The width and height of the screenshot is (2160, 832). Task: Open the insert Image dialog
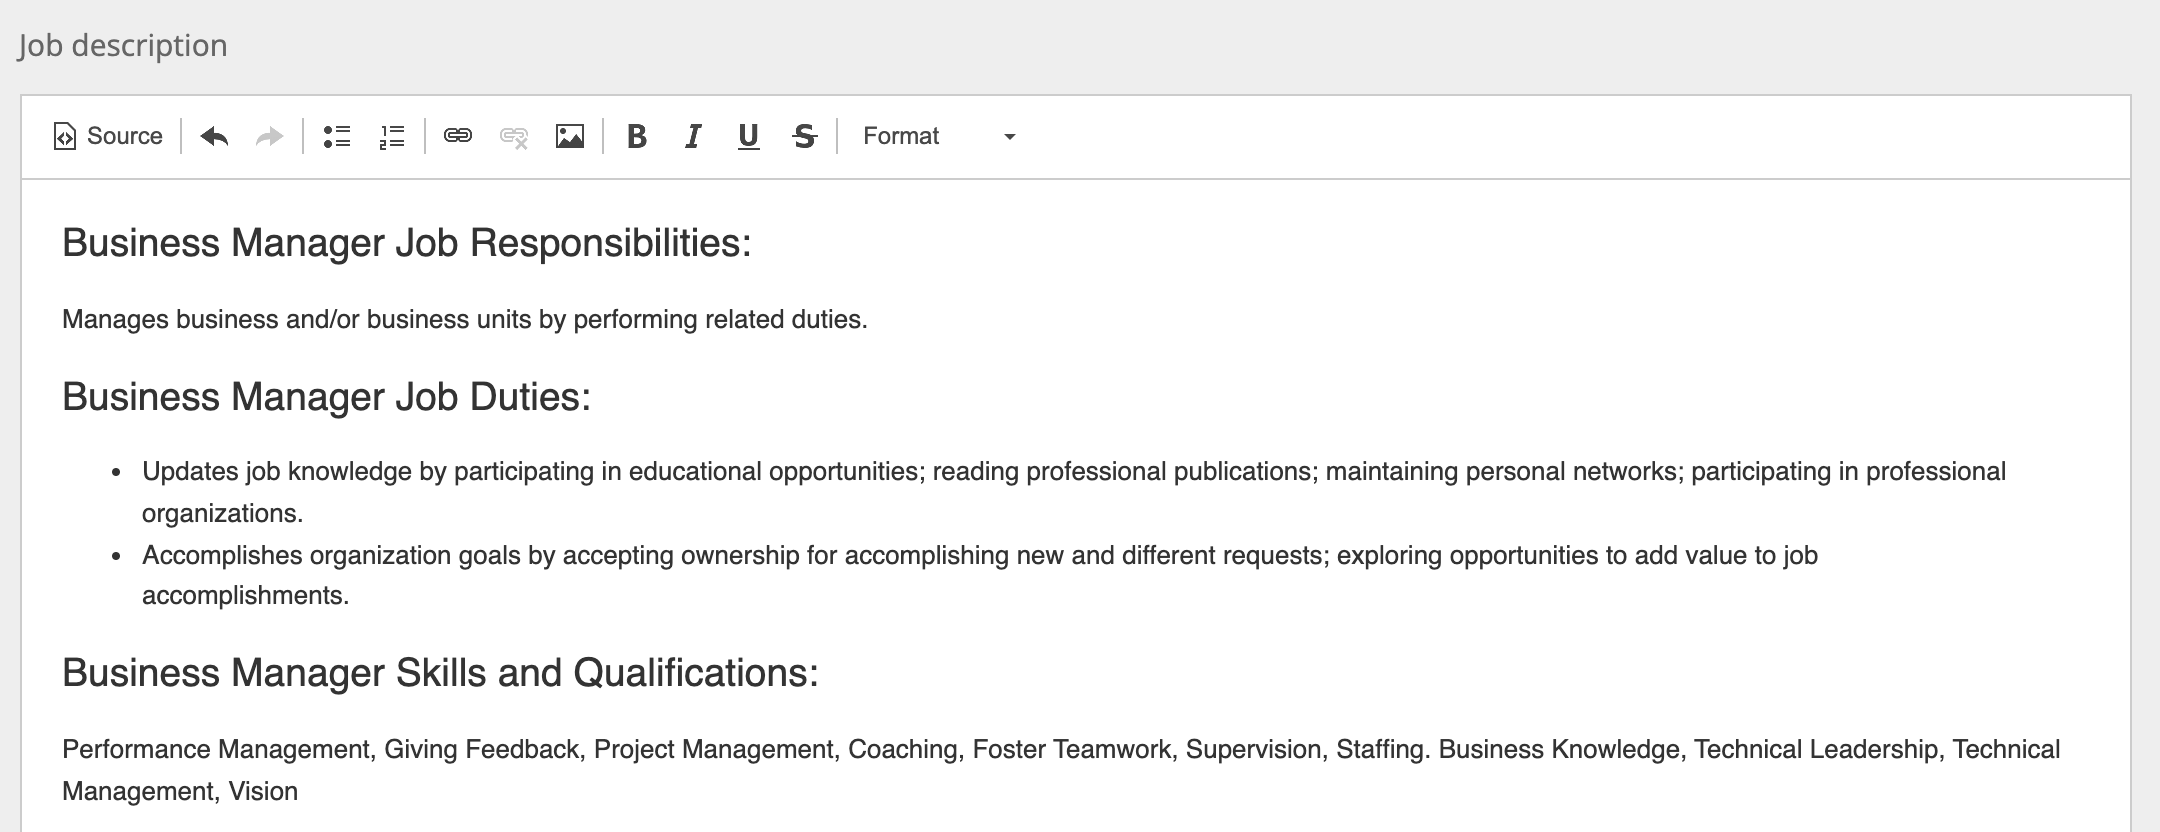click(570, 136)
